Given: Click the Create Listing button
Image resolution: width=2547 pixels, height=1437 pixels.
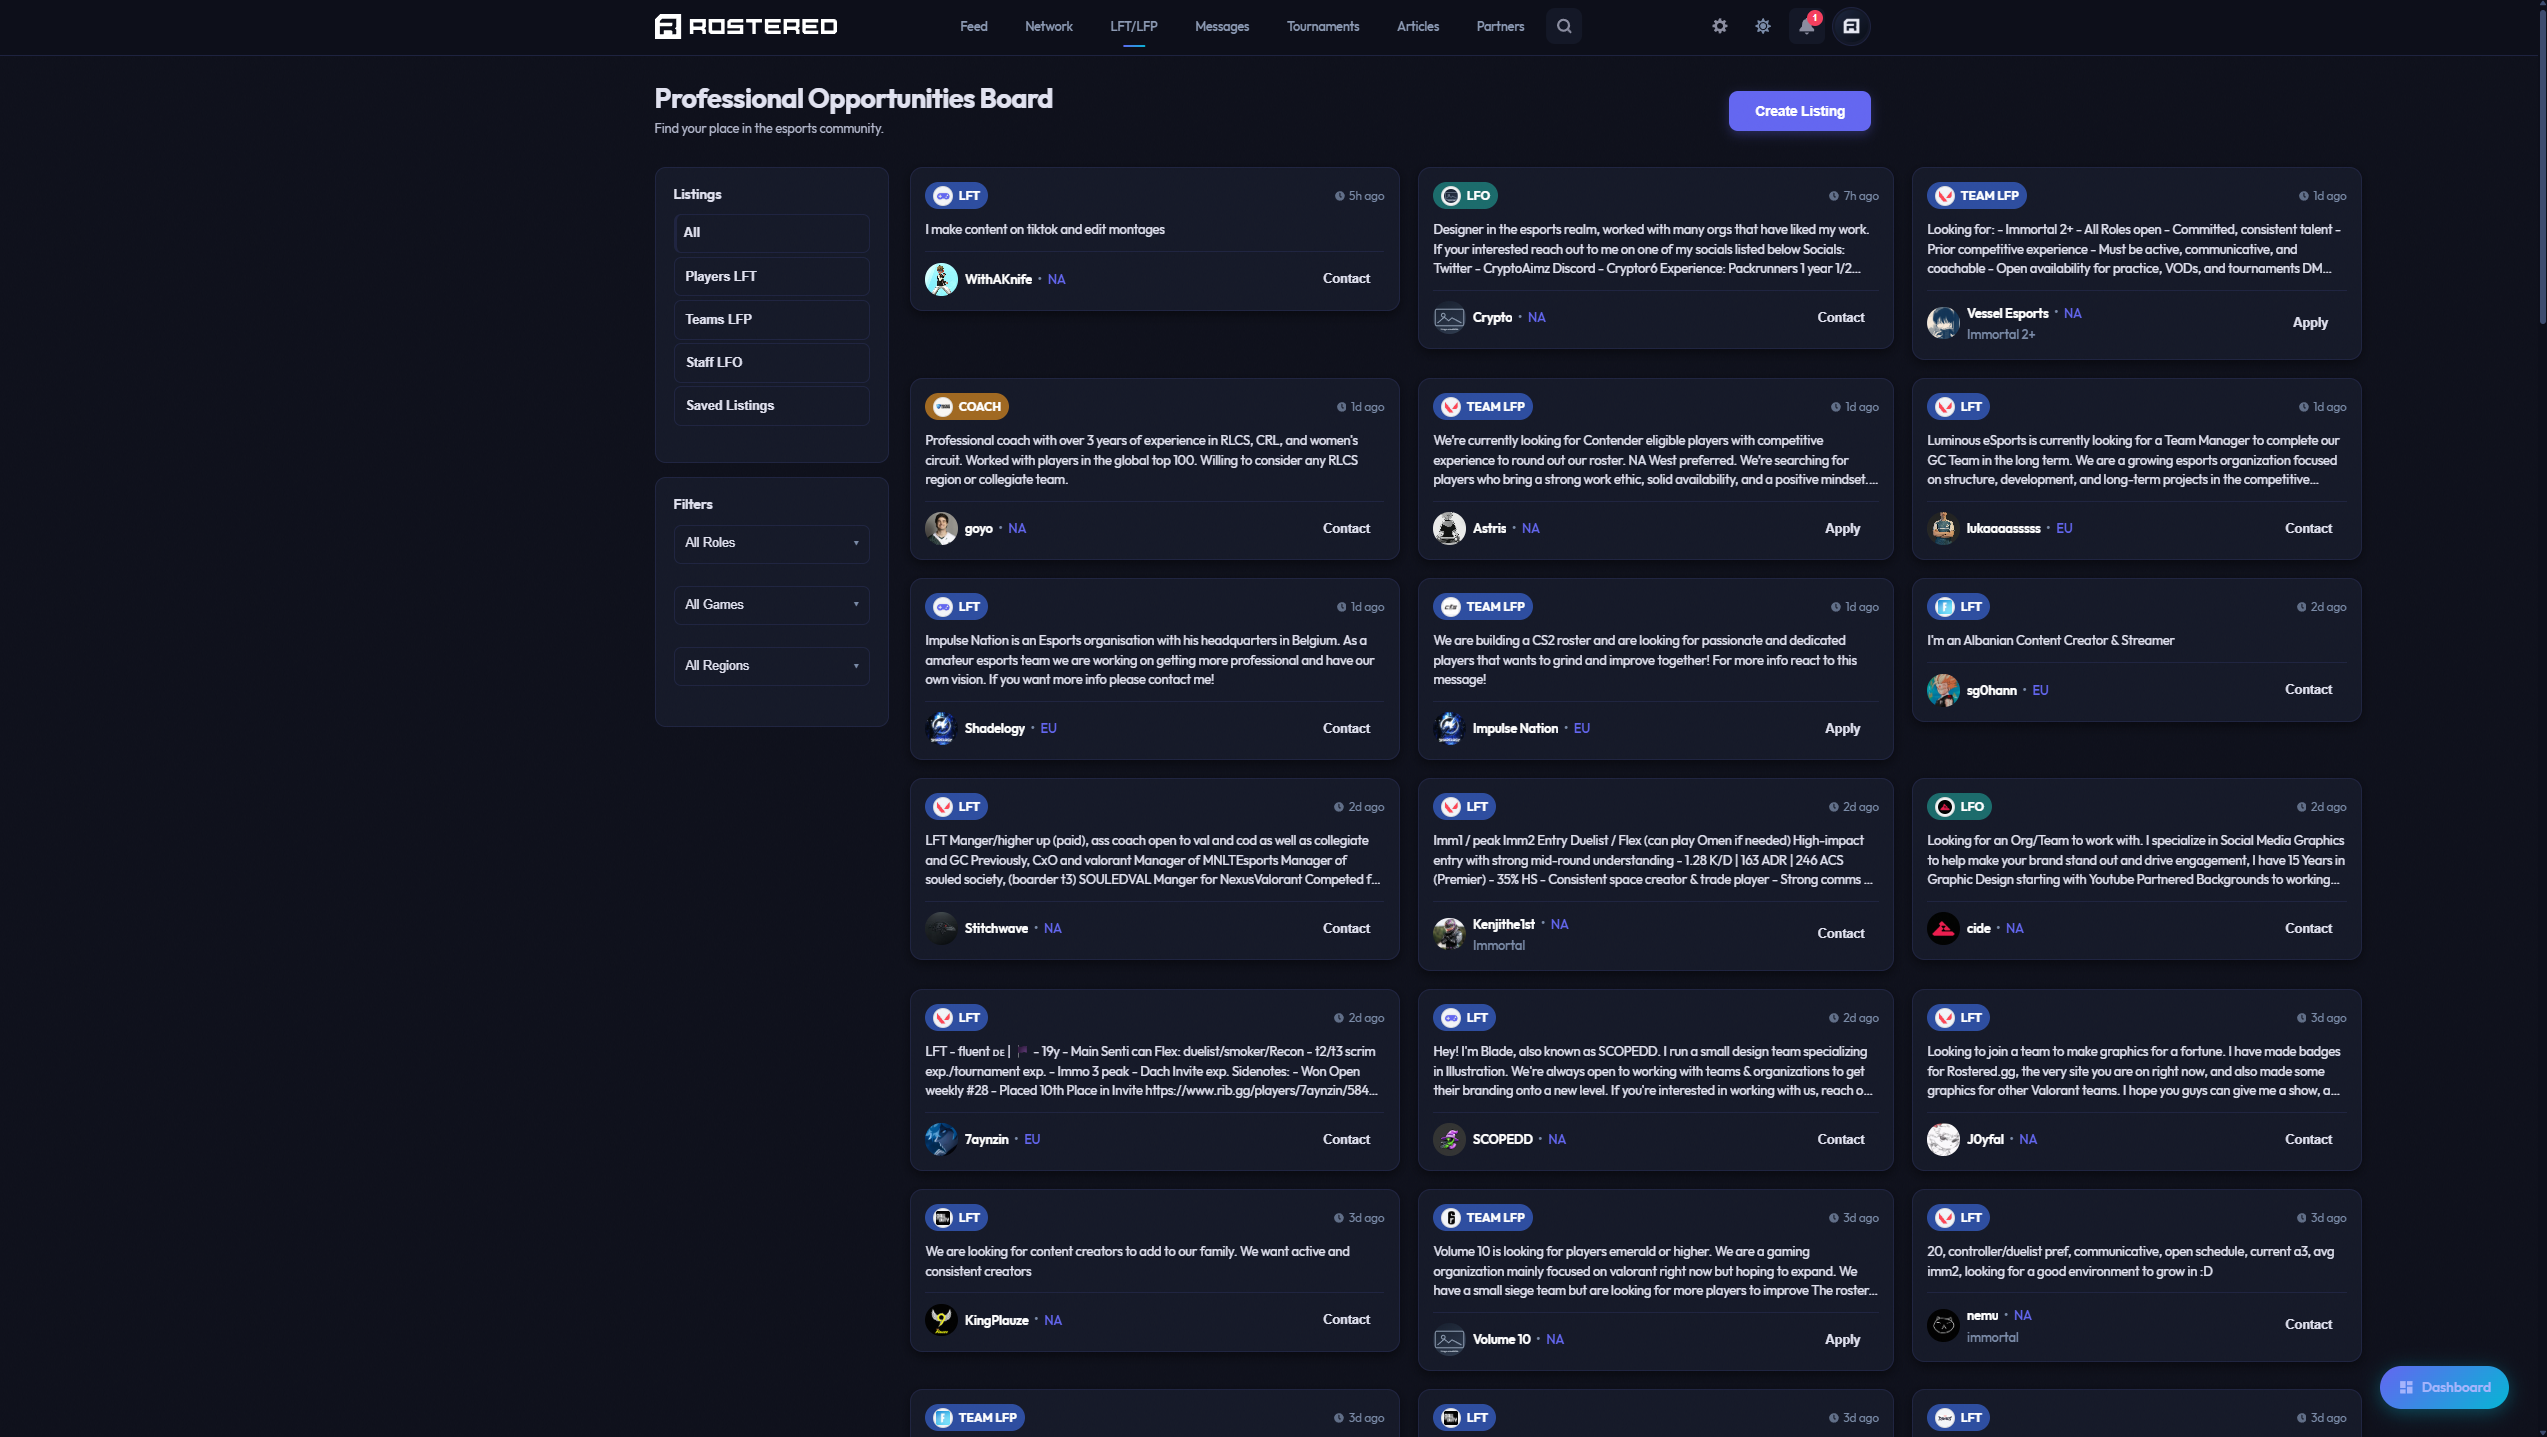Looking at the screenshot, I should click(x=1799, y=111).
